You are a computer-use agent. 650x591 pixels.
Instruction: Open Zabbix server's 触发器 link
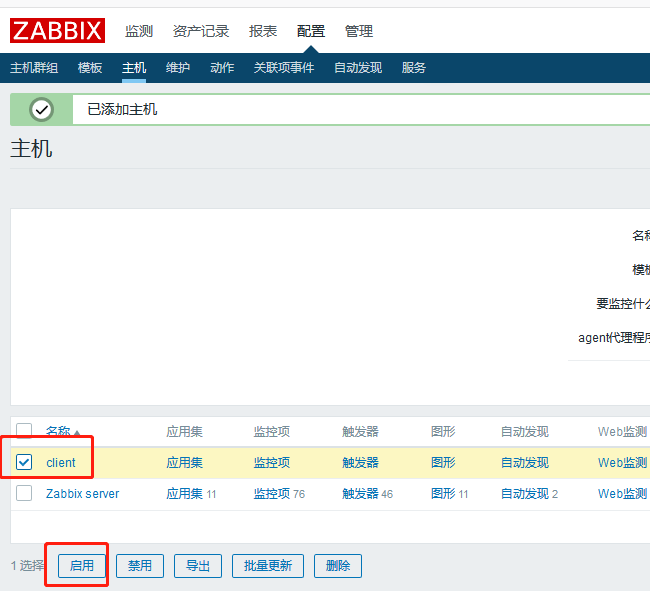360,494
